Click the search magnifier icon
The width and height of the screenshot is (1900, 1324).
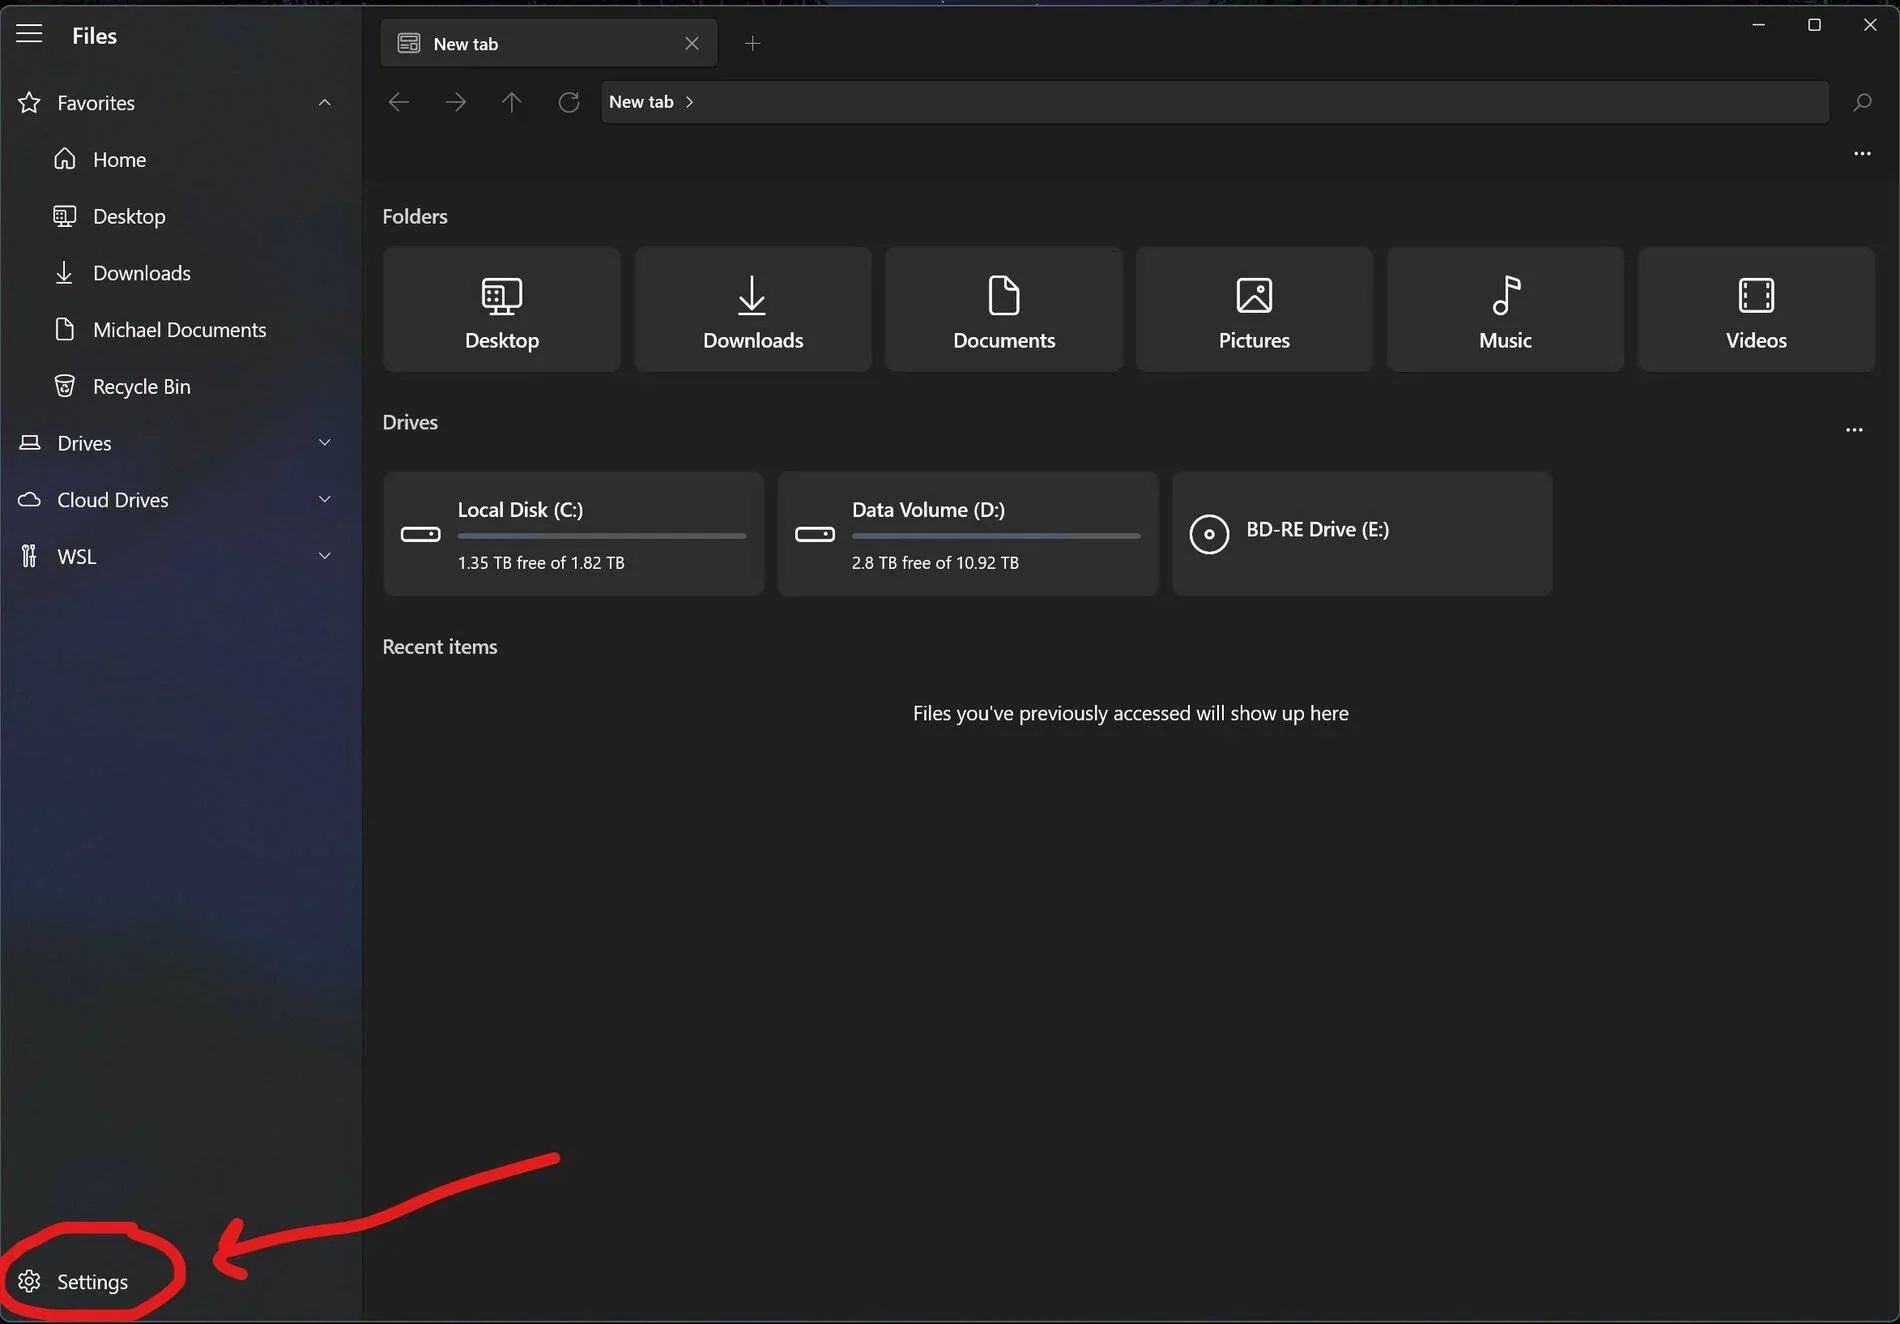[x=1861, y=102]
